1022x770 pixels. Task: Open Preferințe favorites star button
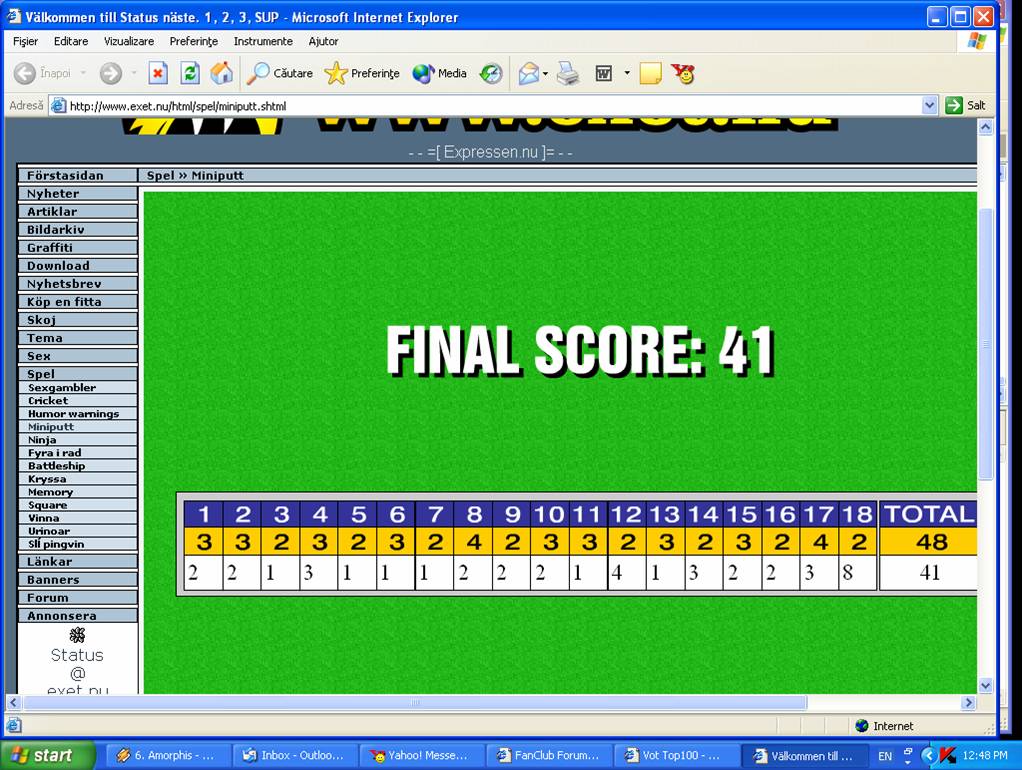[362, 73]
